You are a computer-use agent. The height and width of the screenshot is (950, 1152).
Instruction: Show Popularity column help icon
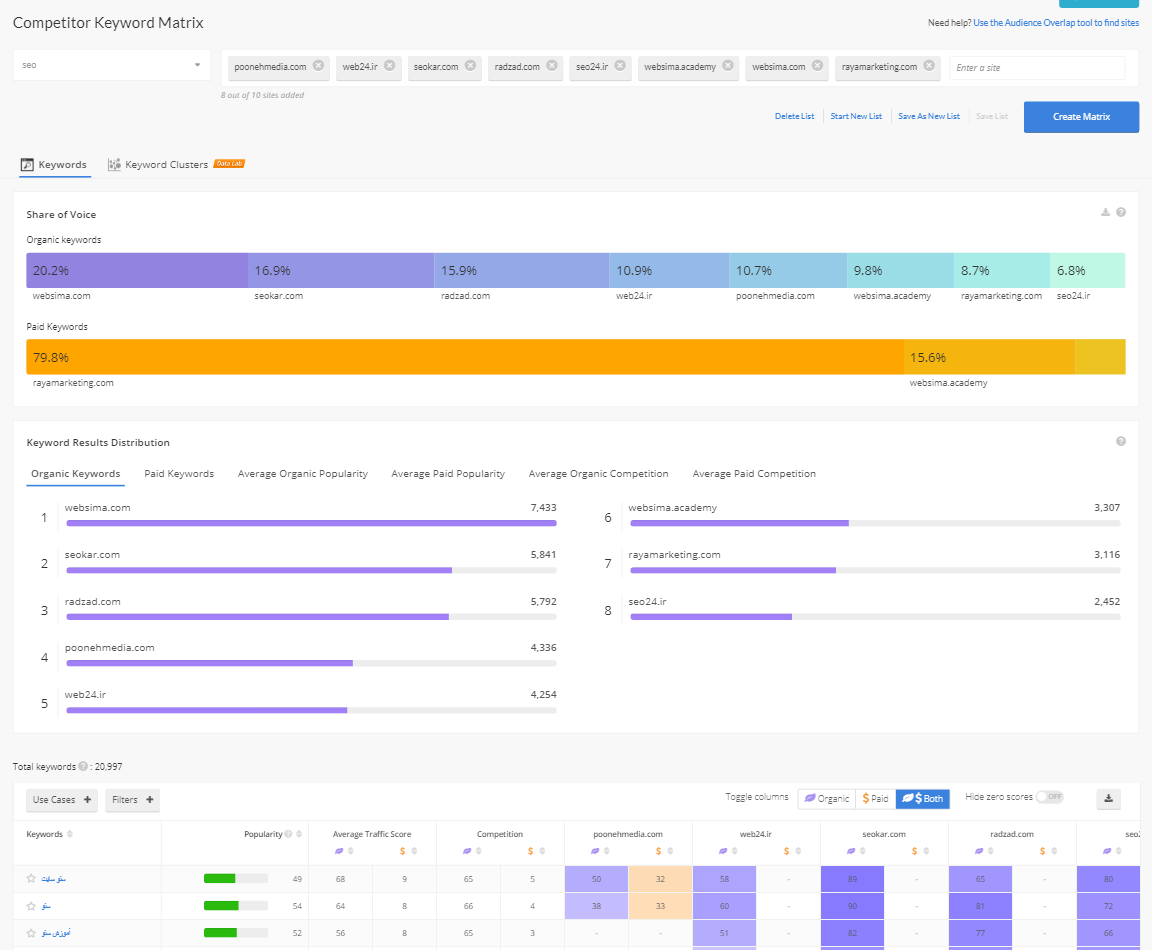(x=288, y=834)
